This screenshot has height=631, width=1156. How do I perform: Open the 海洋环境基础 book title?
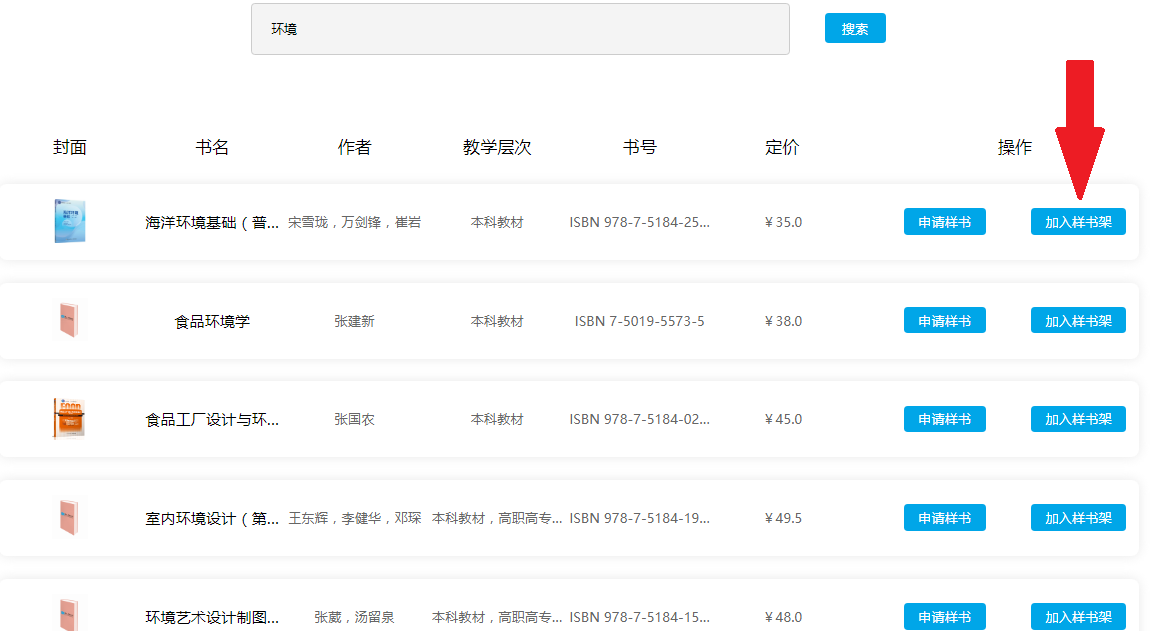click(x=212, y=222)
